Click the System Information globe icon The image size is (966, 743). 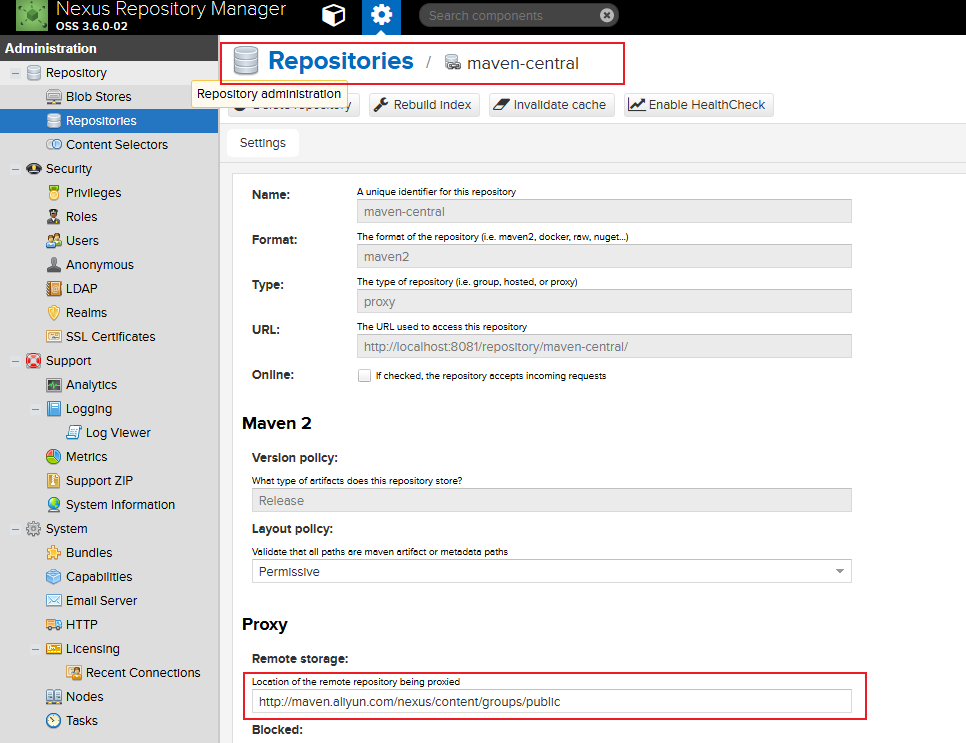54,505
